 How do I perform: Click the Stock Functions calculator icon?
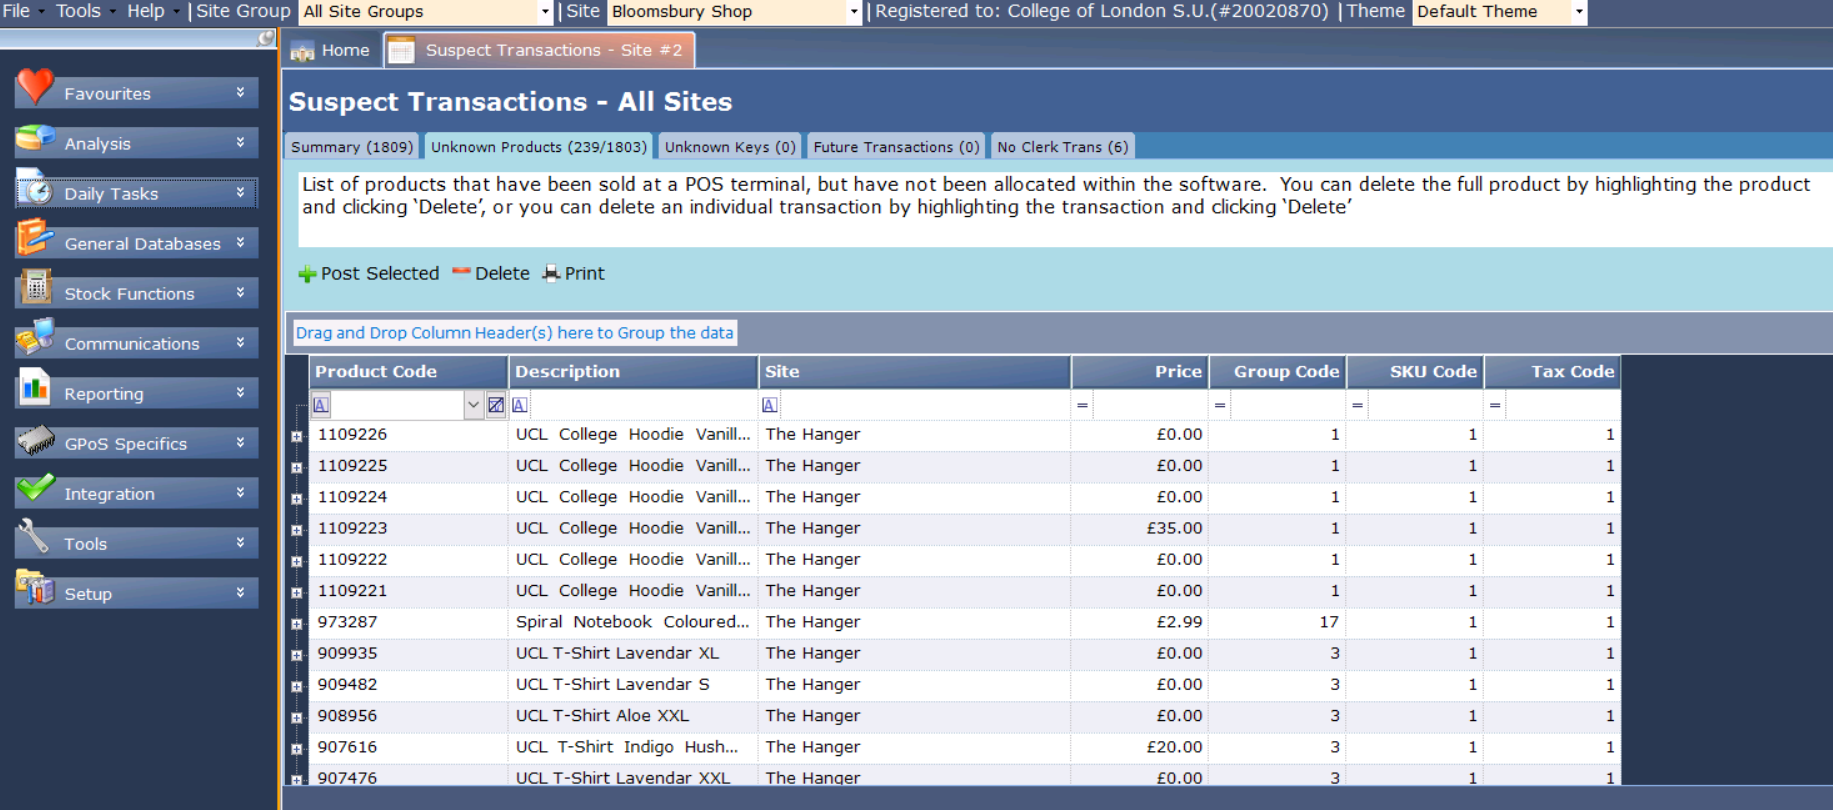35,288
